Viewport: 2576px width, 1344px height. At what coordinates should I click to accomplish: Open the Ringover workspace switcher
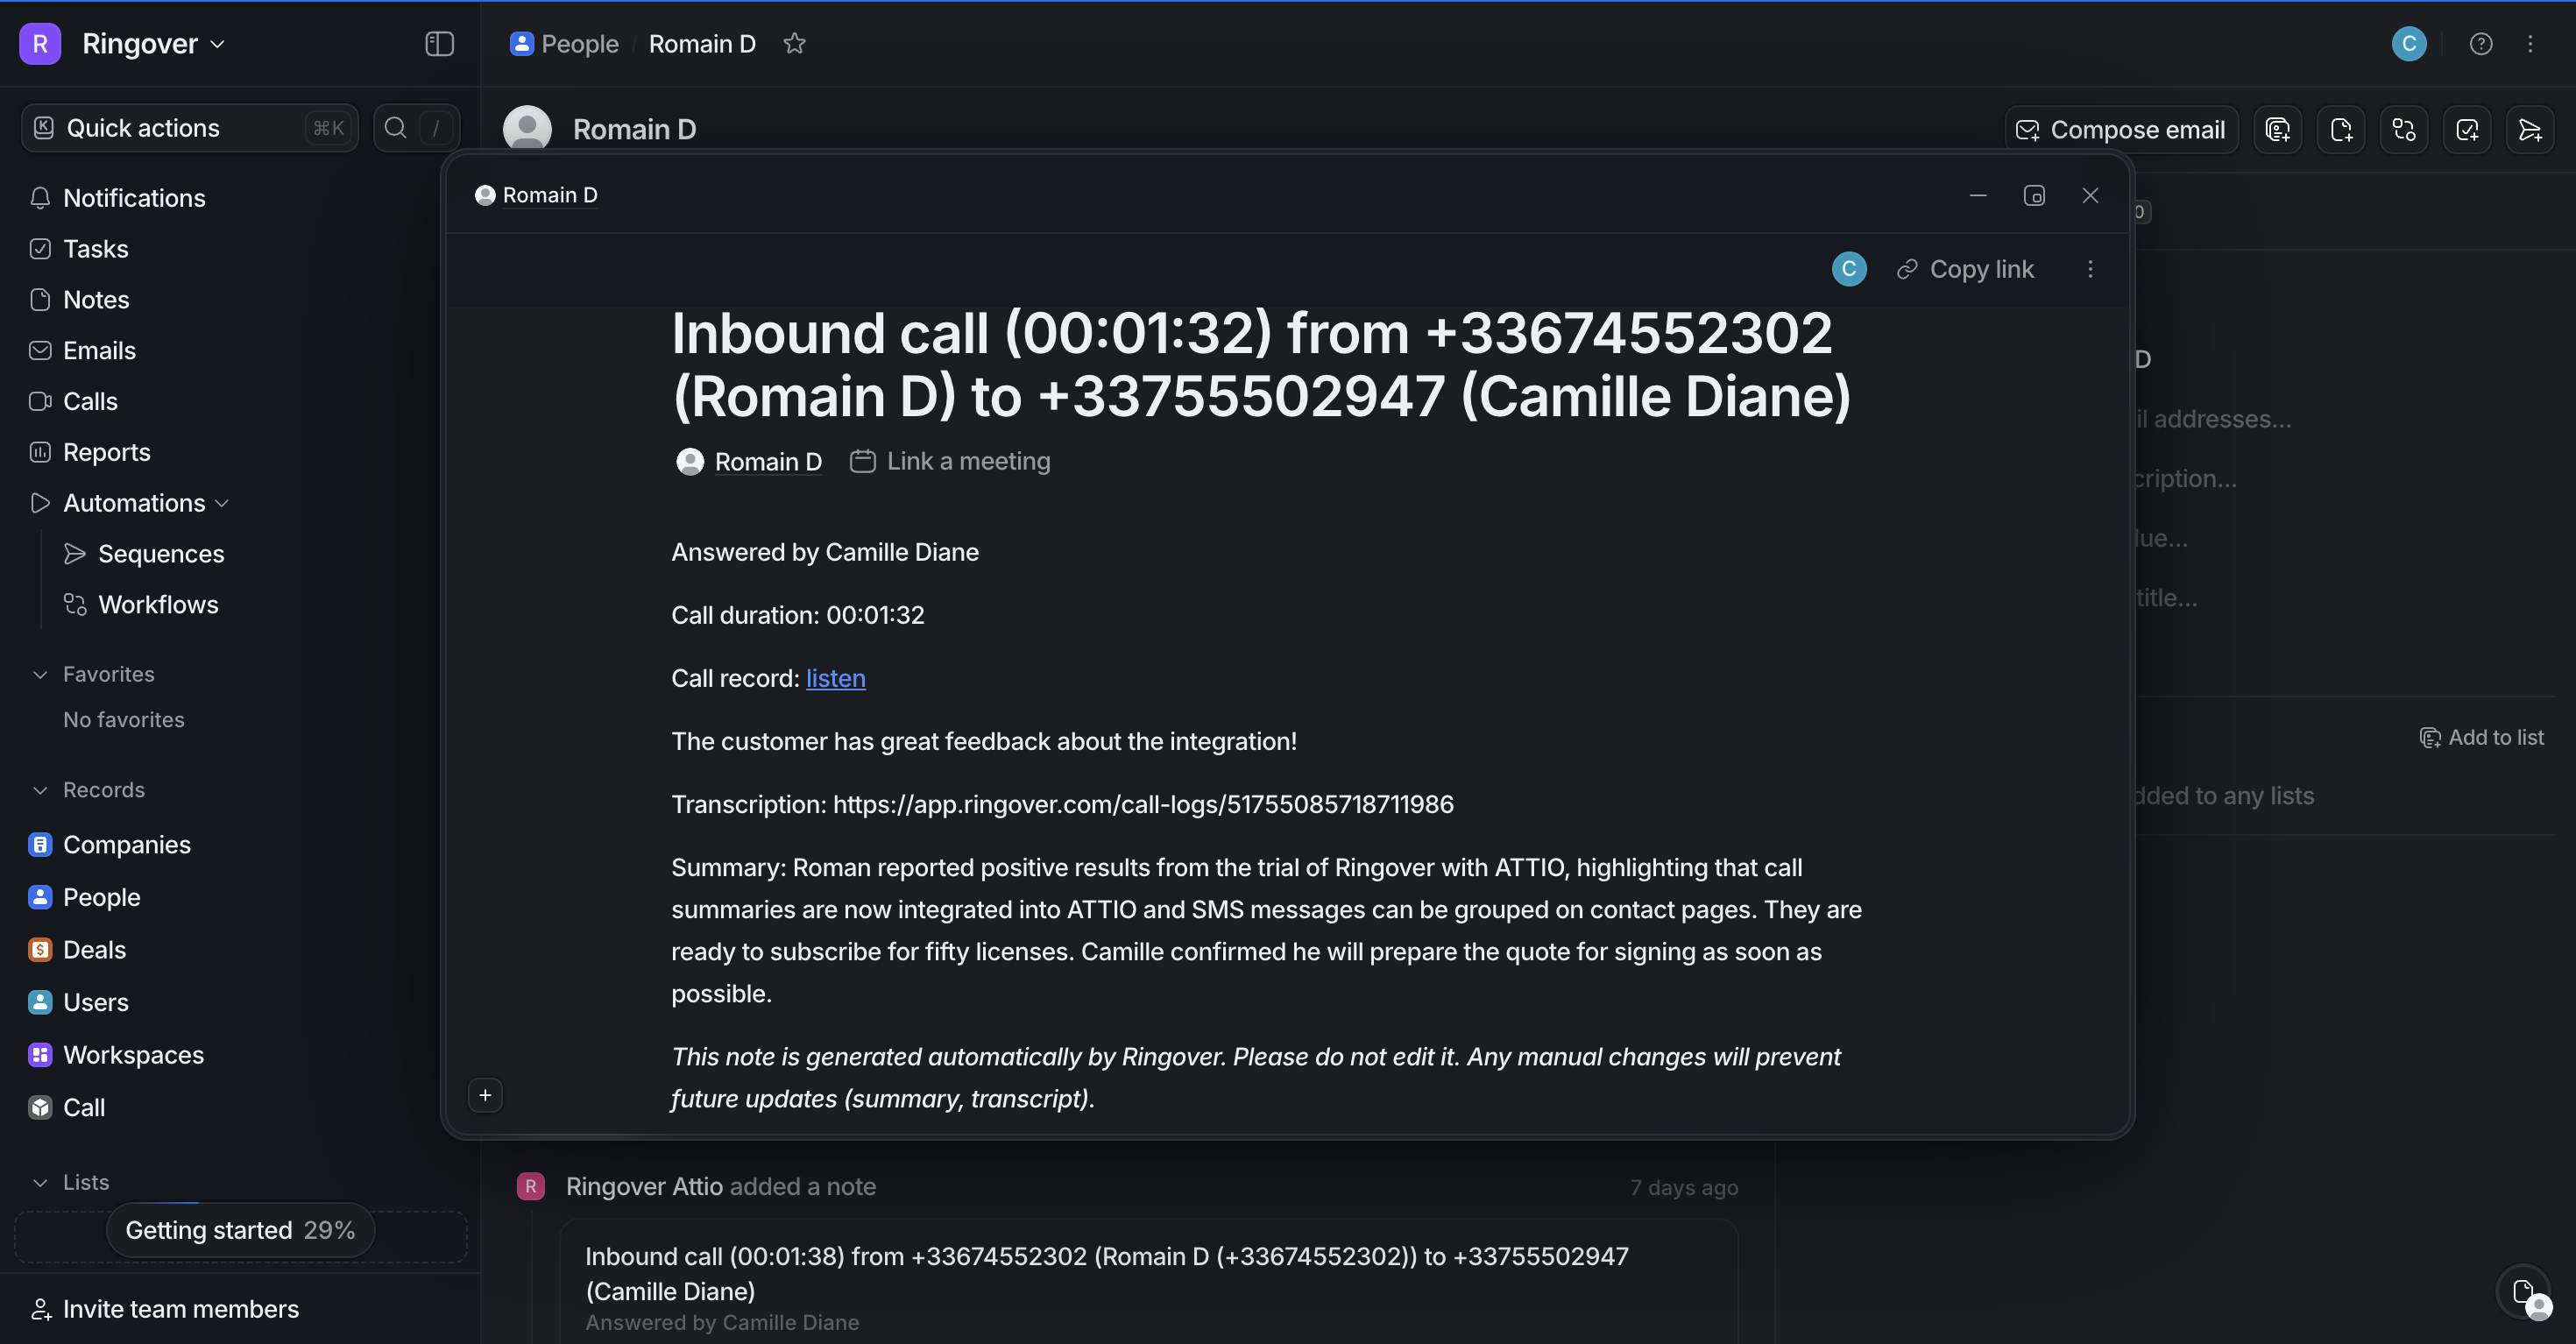[124, 44]
